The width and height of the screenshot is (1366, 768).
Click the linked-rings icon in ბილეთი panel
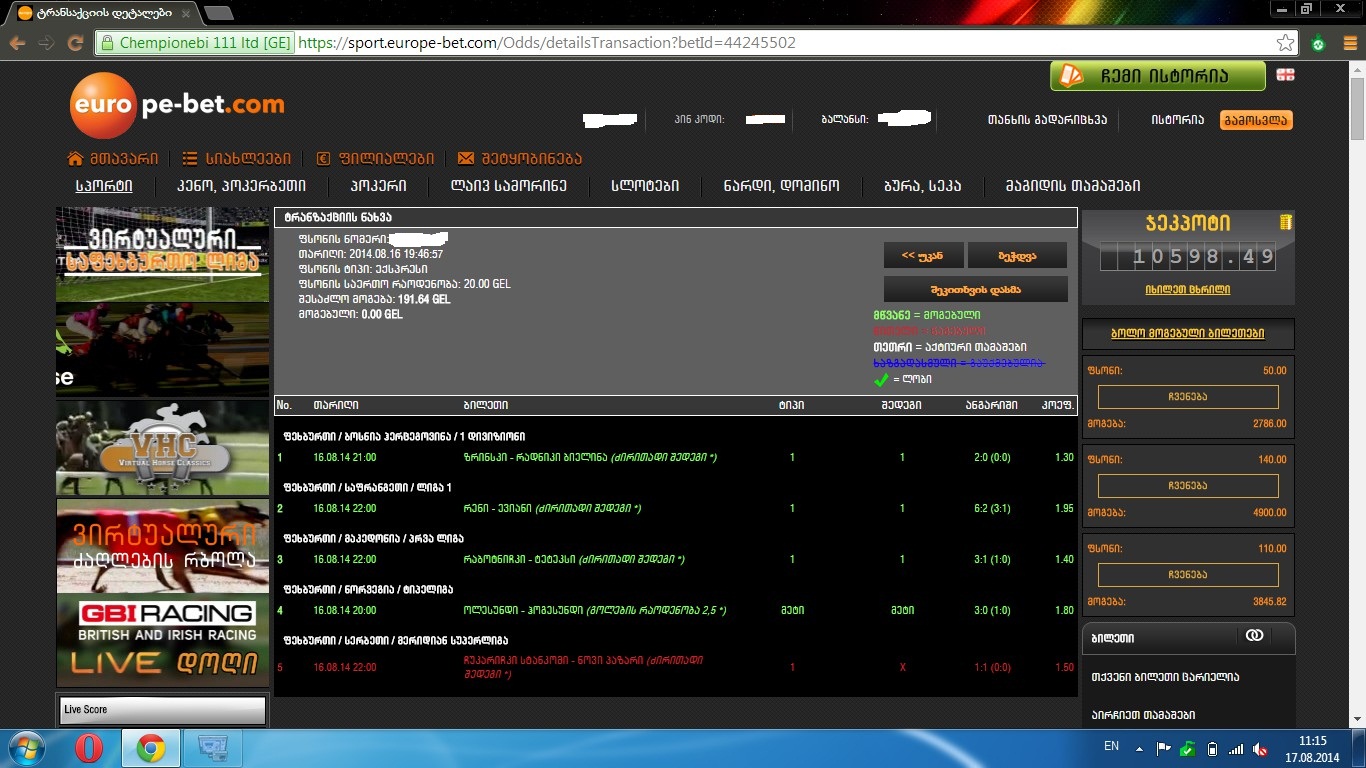click(x=1254, y=636)
